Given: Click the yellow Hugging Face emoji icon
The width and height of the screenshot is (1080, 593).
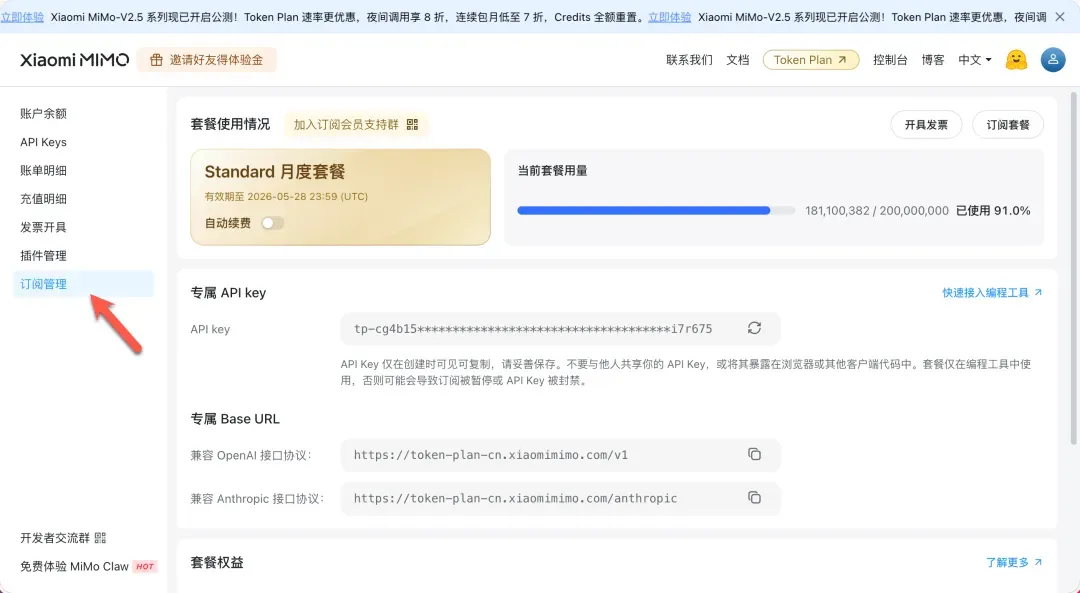Looking at the screenshot, I should pos(1016,60).
